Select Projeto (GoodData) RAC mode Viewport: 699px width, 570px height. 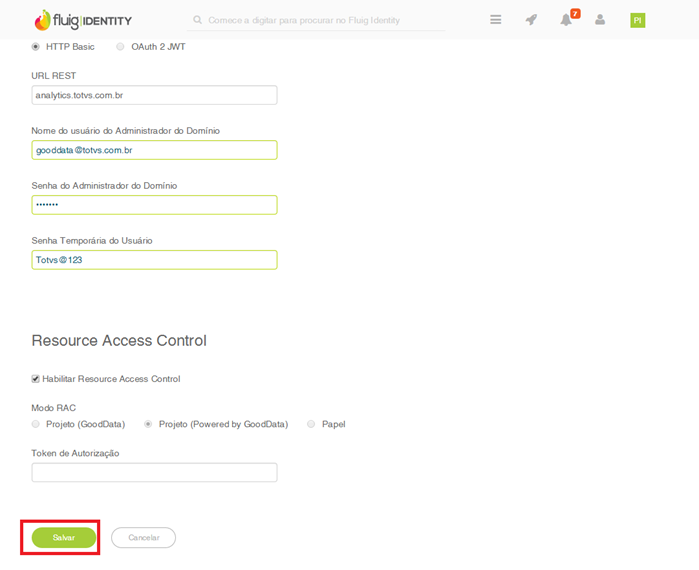[x=35, y=424]
